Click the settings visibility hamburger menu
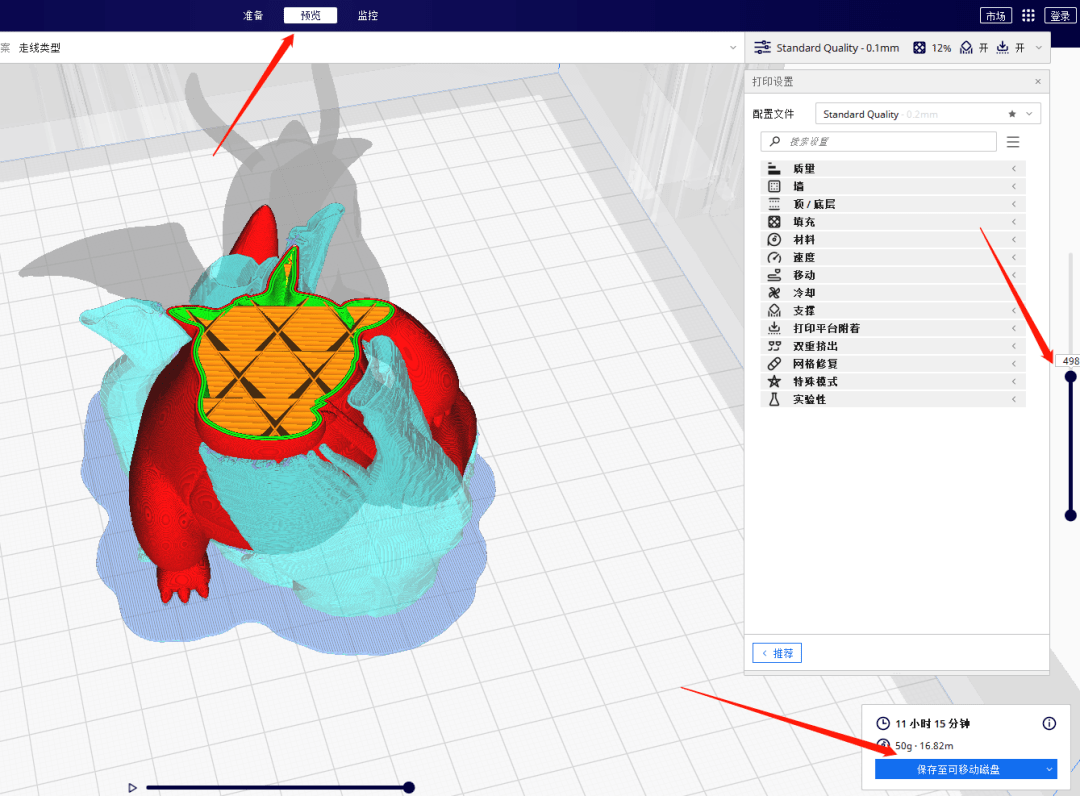Viewport: 1080px width, 796px height. (1012, 142)
